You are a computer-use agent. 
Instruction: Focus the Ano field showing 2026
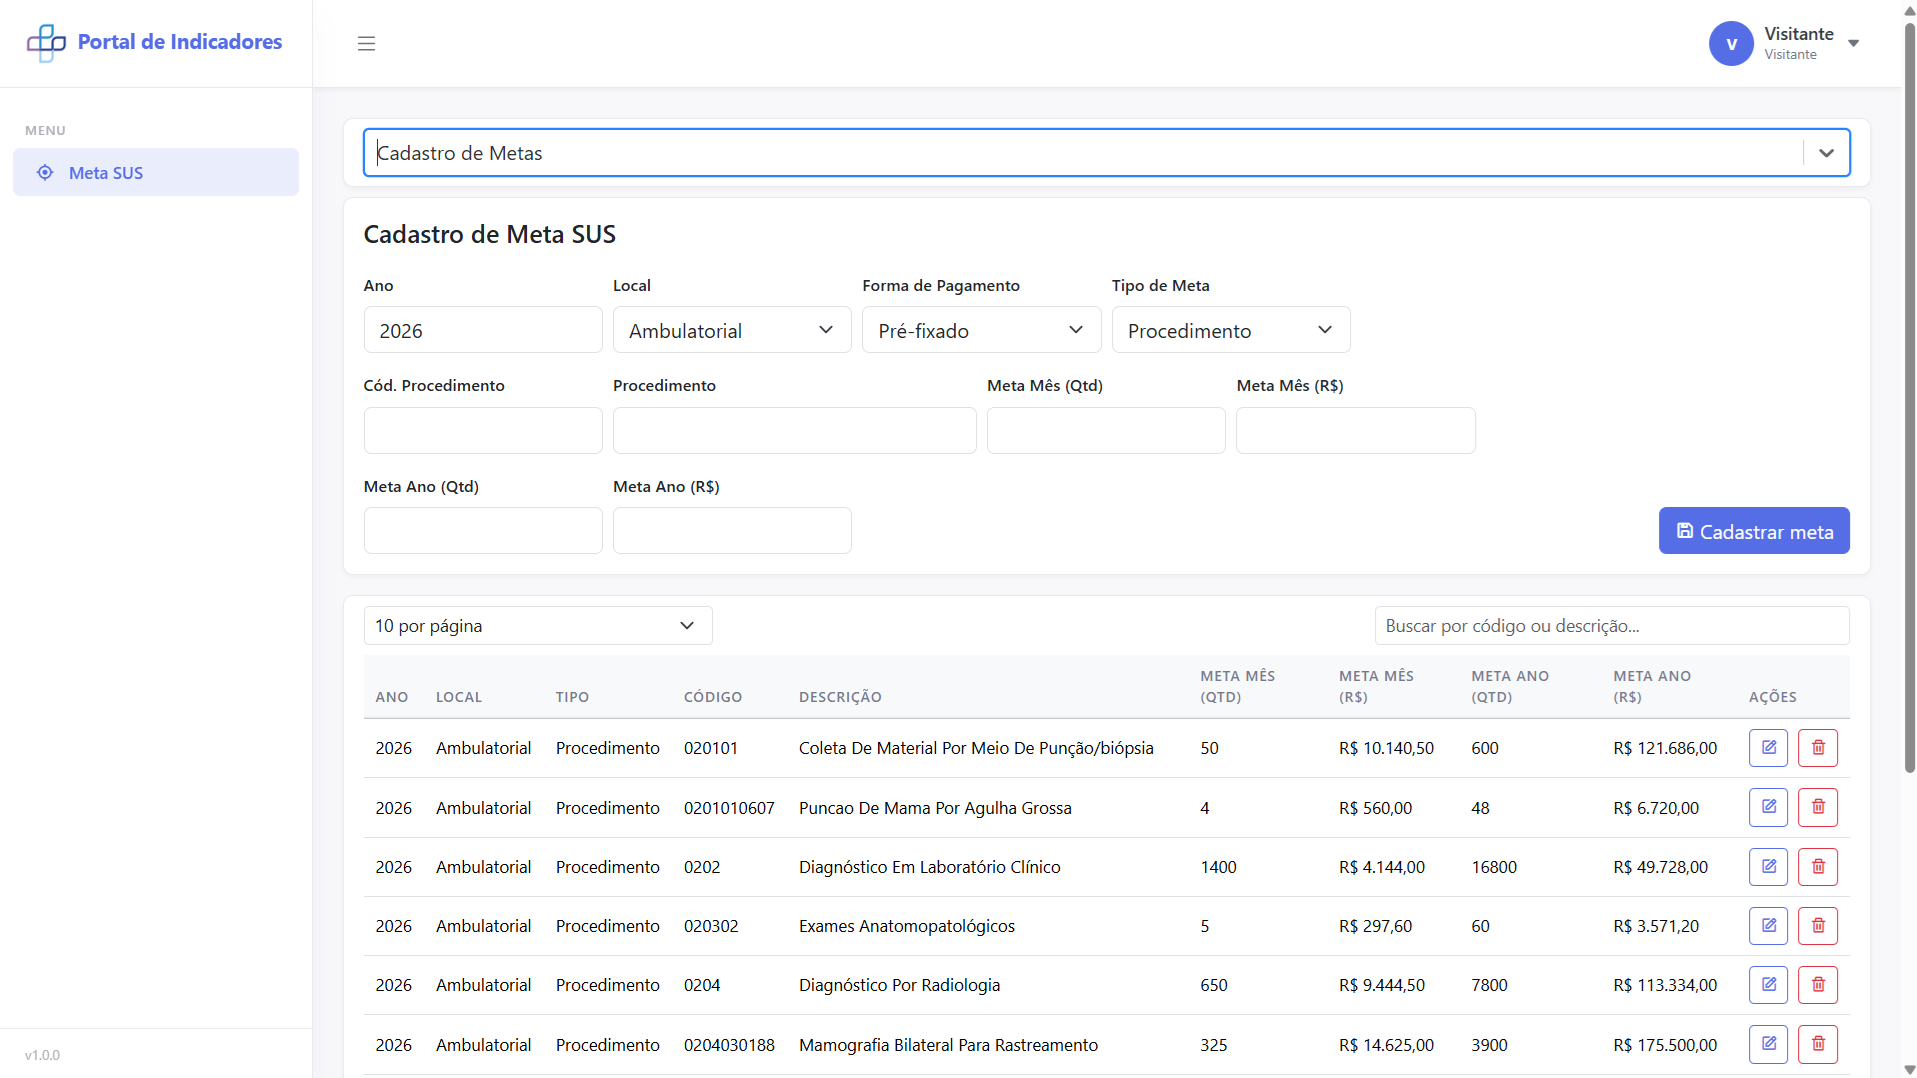pos(483,330)
